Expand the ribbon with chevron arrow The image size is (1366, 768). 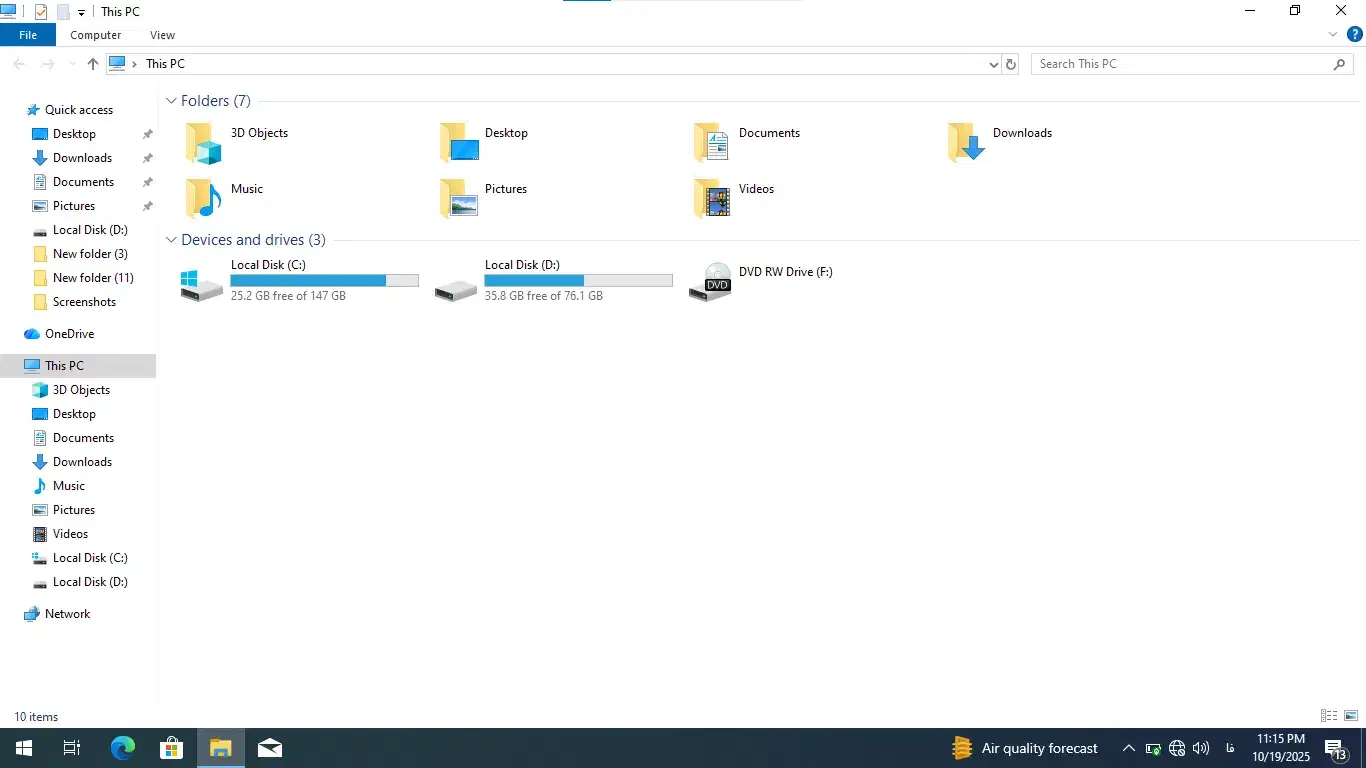[x=1332, y=34]
